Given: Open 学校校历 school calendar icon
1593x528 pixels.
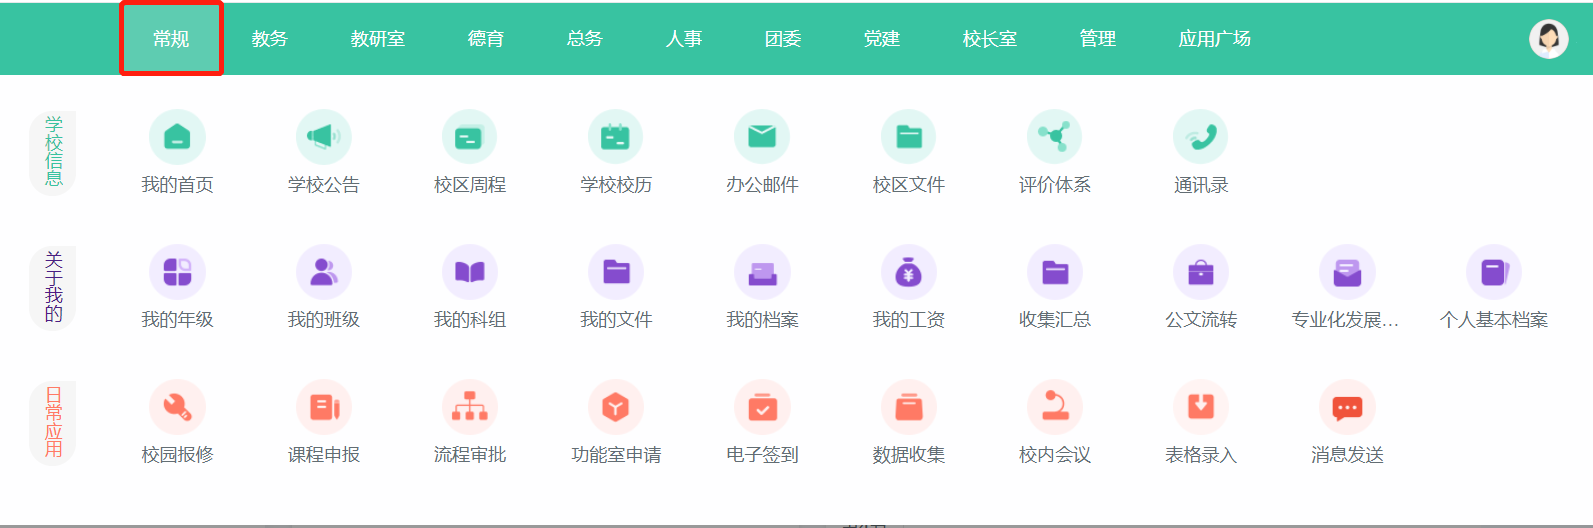Looking at the screenshot, I should (x=616, y=137).
